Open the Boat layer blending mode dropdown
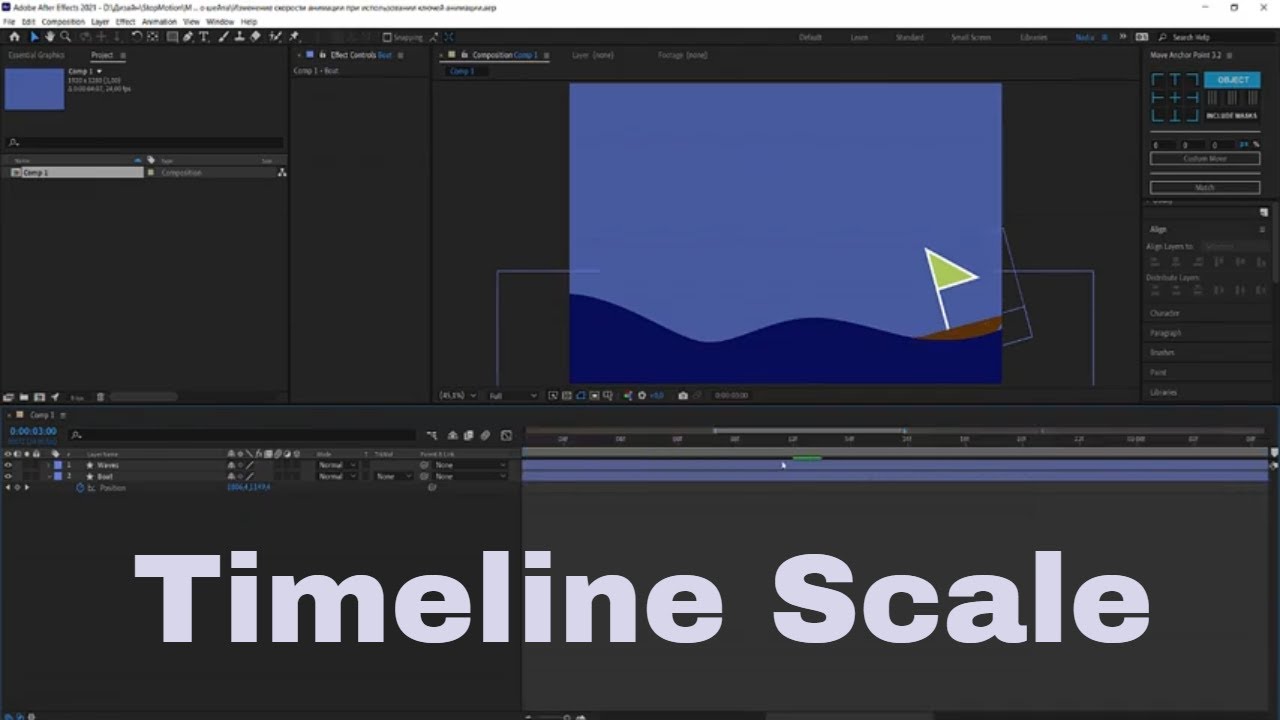Screen dimensions: 1280x720 tap(337, 476)
